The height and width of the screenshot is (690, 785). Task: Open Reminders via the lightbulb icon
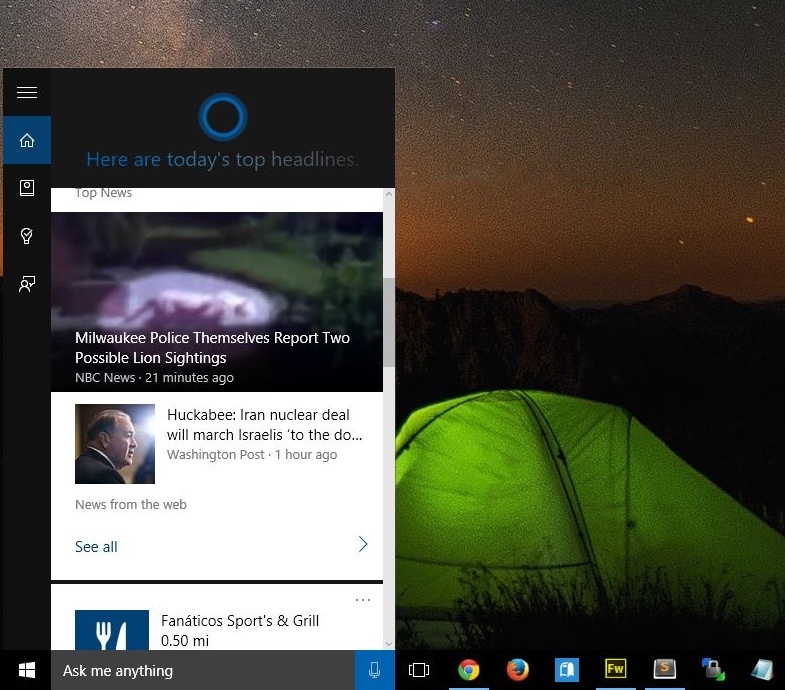[27, 236]
